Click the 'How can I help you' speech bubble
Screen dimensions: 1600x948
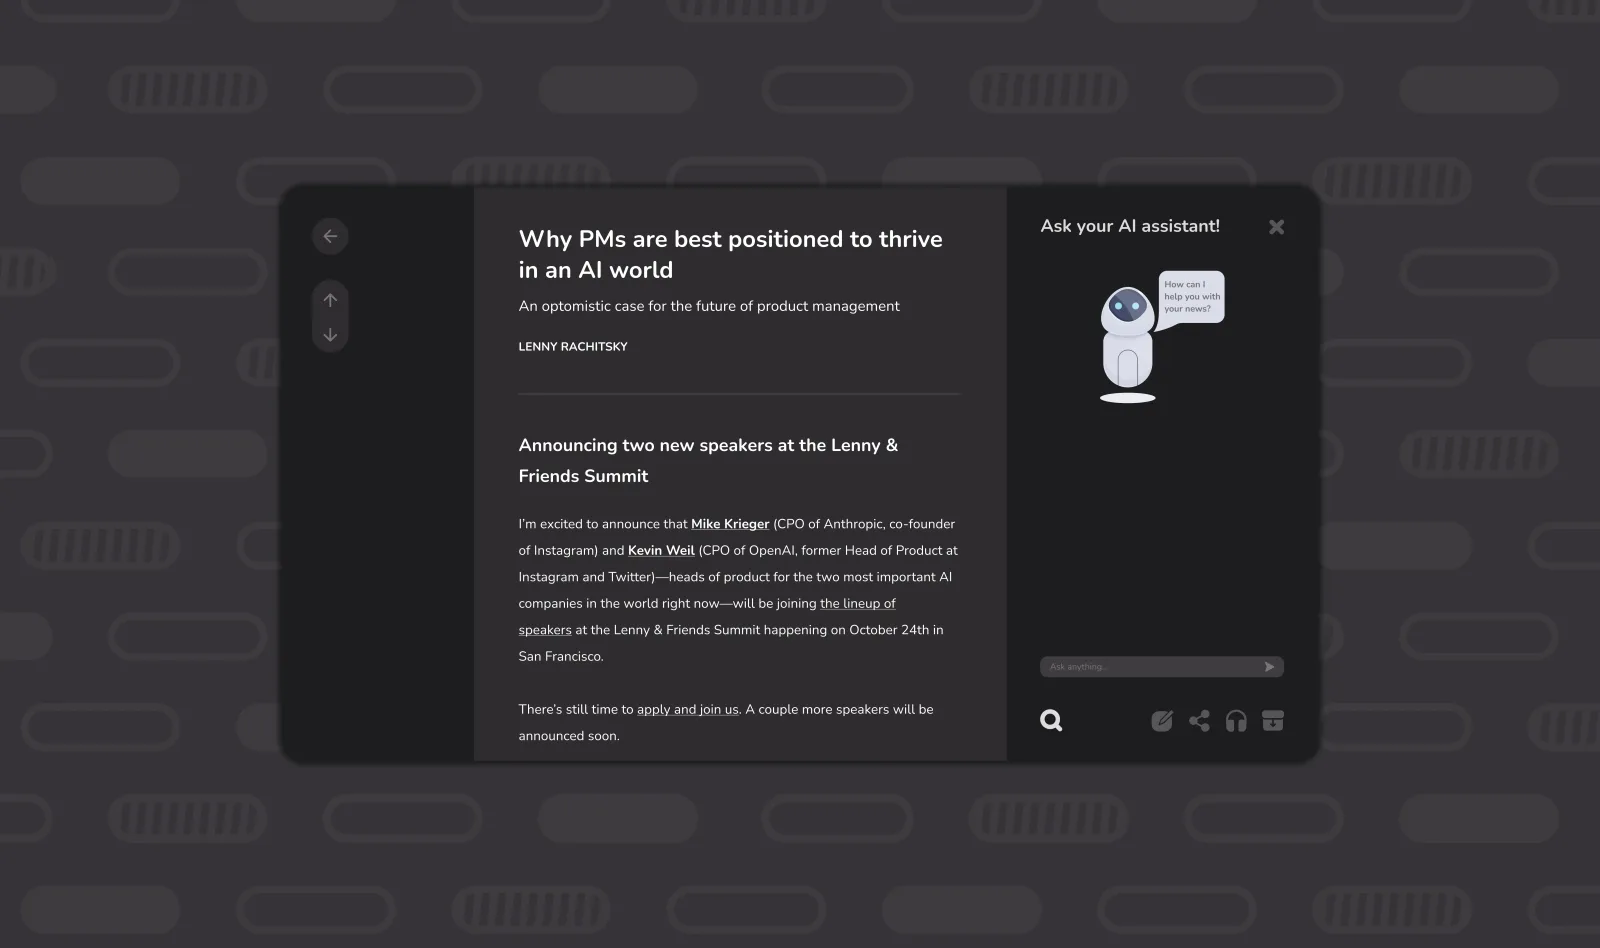coord(1191,297)
